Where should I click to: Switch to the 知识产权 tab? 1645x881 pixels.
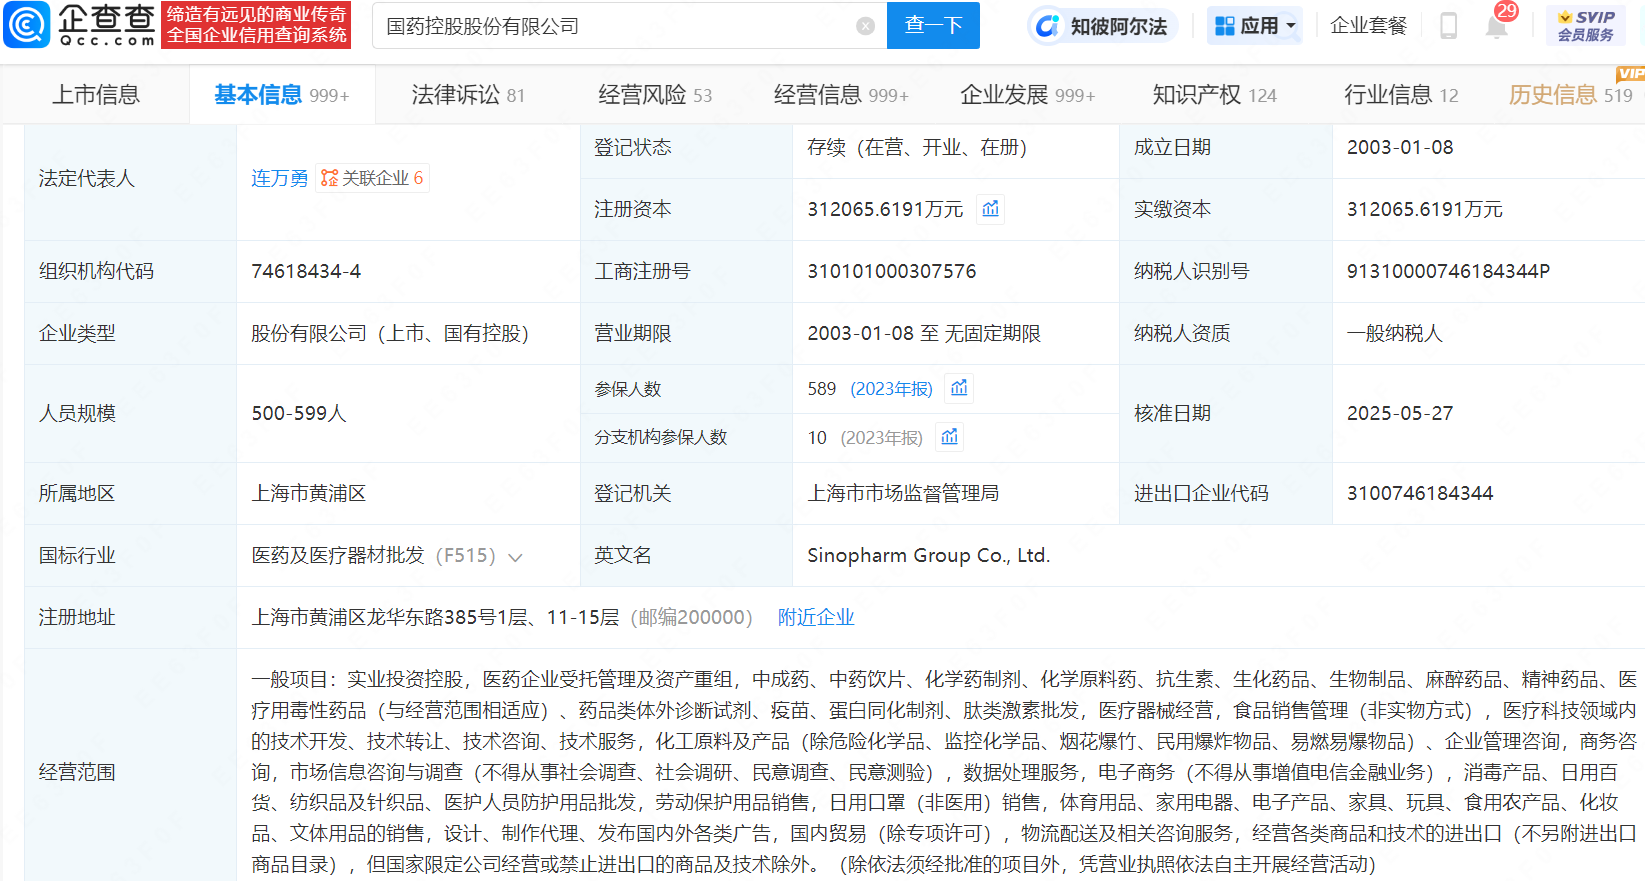click(x=1214, y=95)
